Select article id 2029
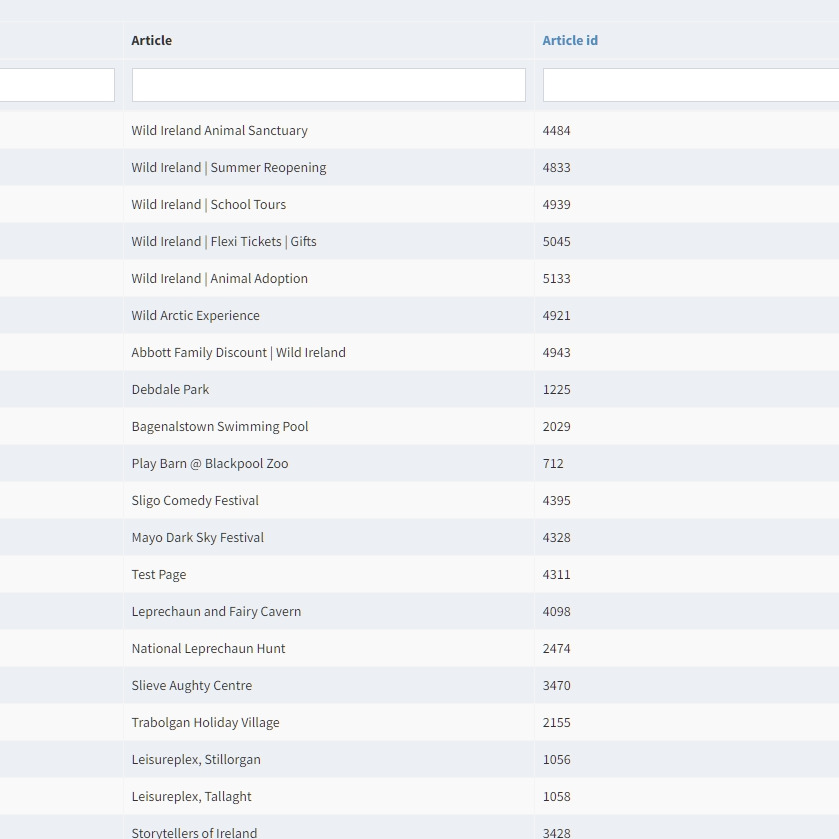839x839 pixels. point(556,426)
